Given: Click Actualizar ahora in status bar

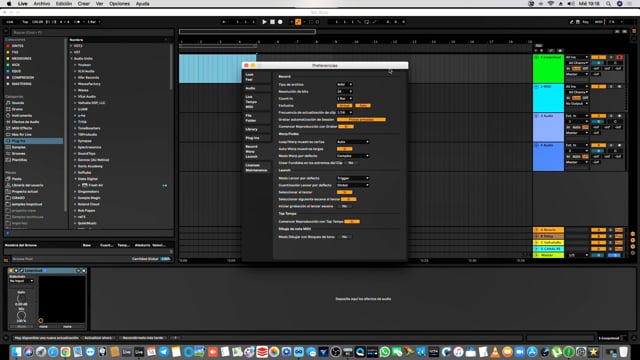Looking at the screenshot, I should pos(98,338).
